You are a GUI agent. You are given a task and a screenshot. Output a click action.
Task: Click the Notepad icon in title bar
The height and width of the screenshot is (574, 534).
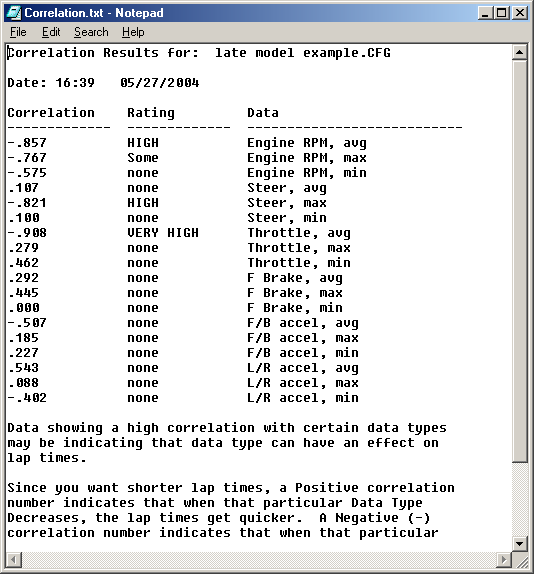[14, 13]
